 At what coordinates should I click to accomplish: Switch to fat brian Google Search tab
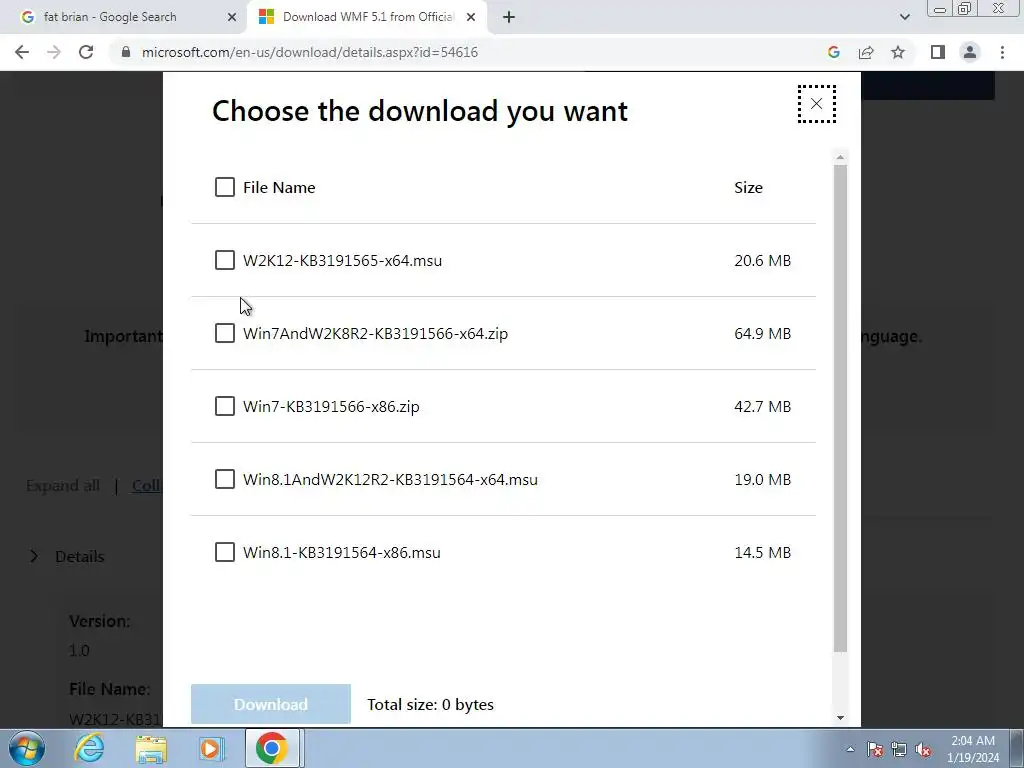(x=123, y=17)
